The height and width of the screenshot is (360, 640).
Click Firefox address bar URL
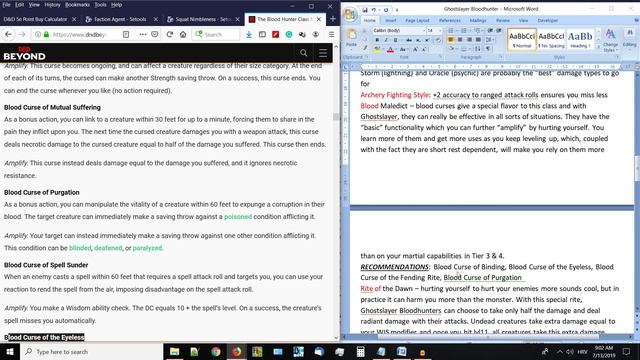(x=80, y=35)
